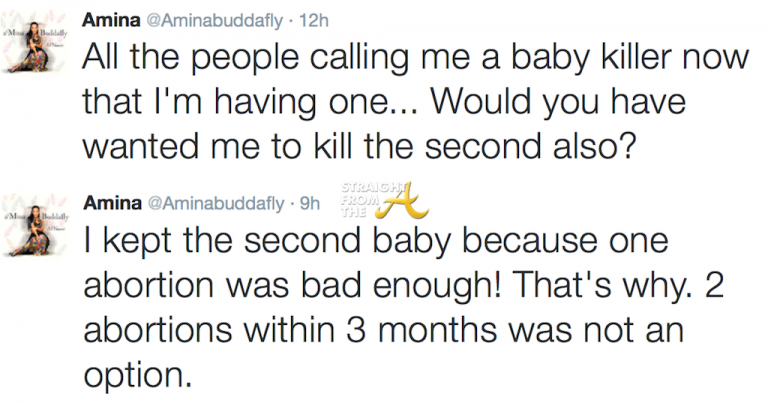The width and height of the screenshot is (768, 403).
Task: Open the 12h timestamp link
Action: (317, 19)
